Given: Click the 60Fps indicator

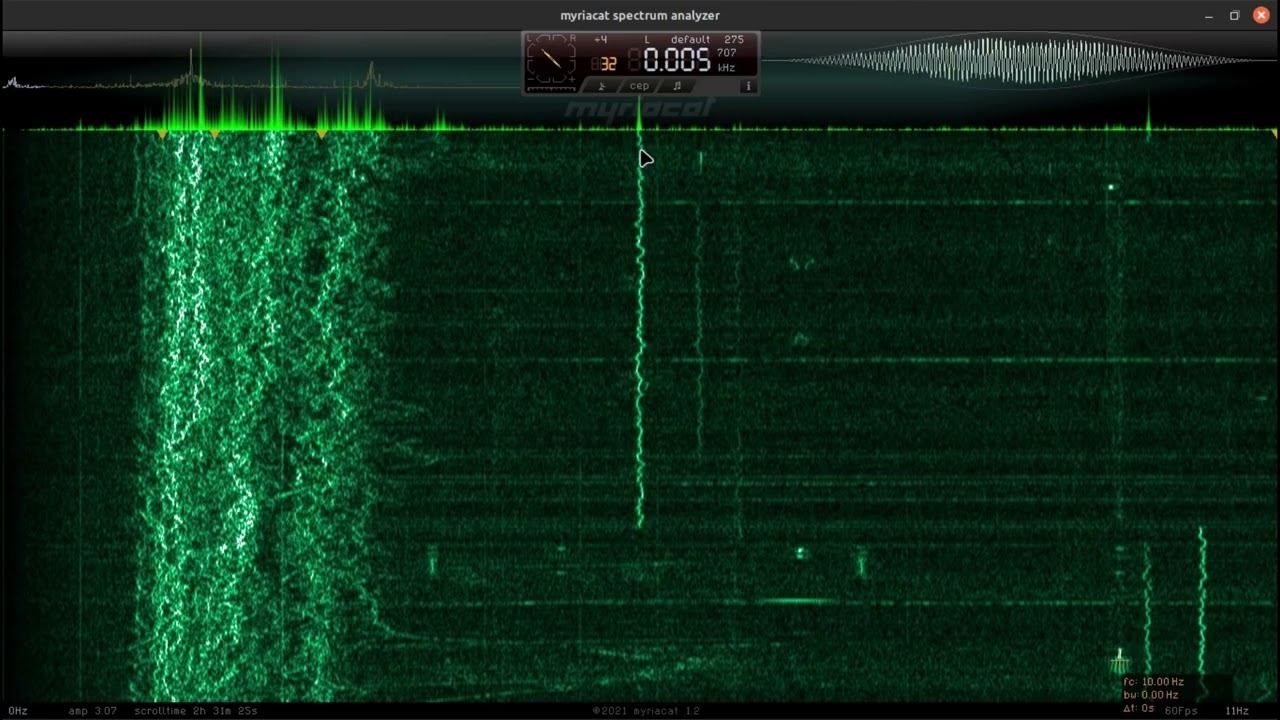Looking at the screenshot, I should click(1181, 711).
